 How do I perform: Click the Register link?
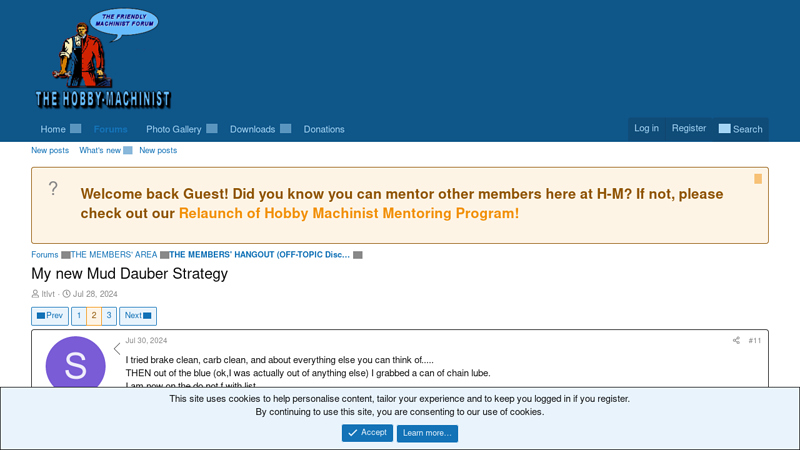(x=689, y=128)
